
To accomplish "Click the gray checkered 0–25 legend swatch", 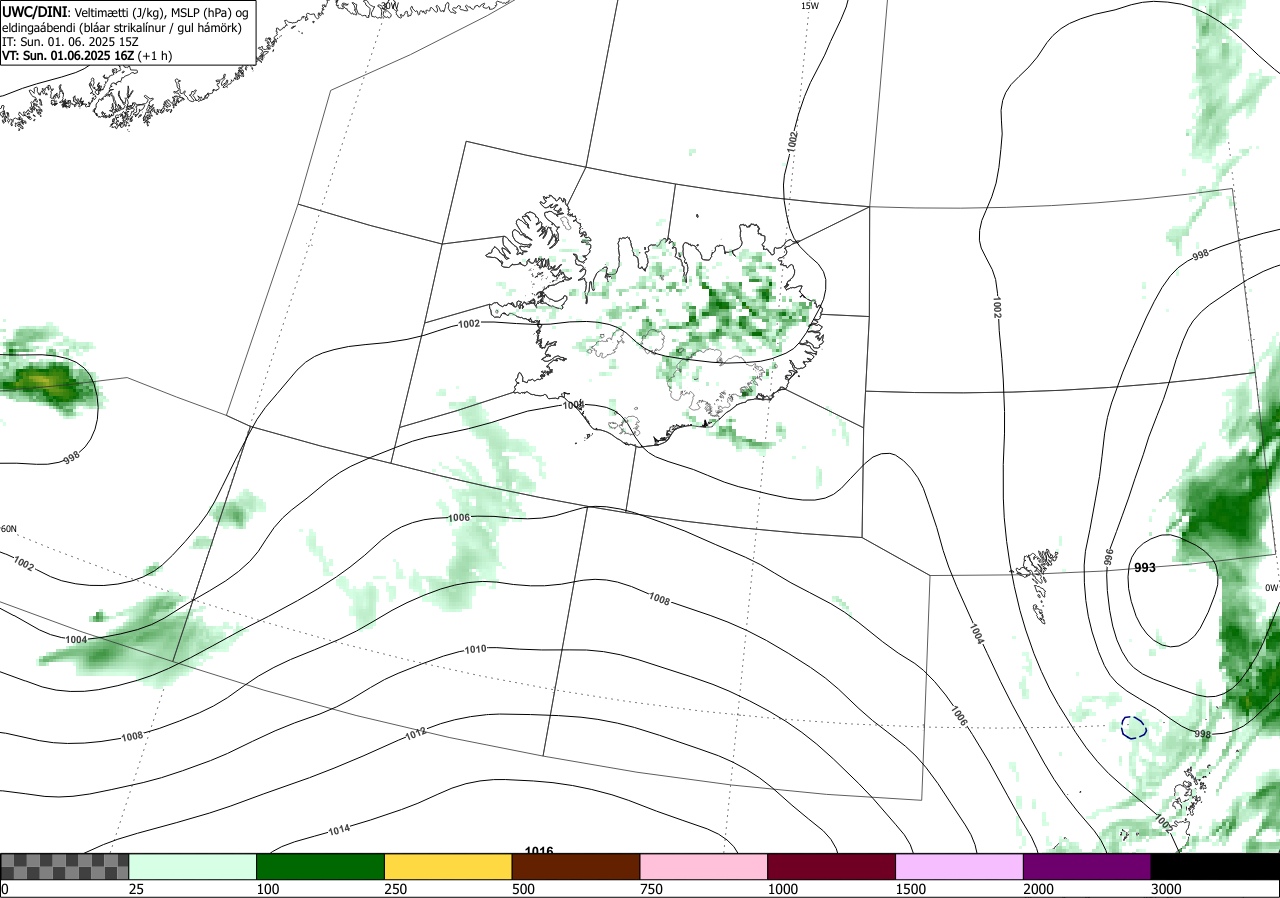I will (65, 866).
